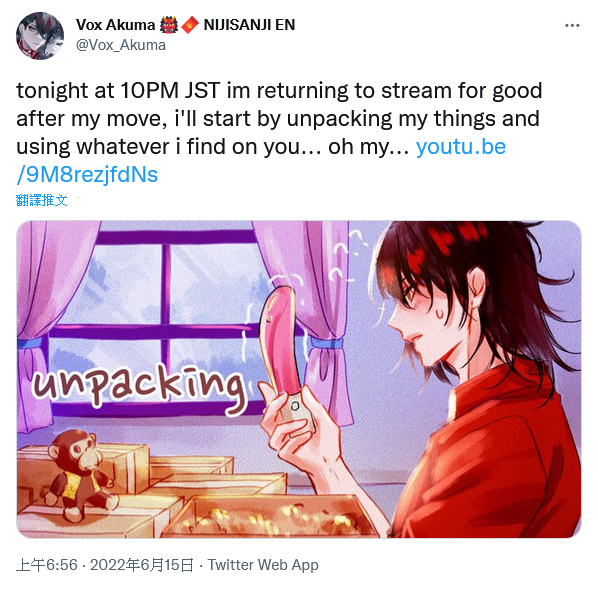Click the open cardboard box in artwork

(273, 517)
